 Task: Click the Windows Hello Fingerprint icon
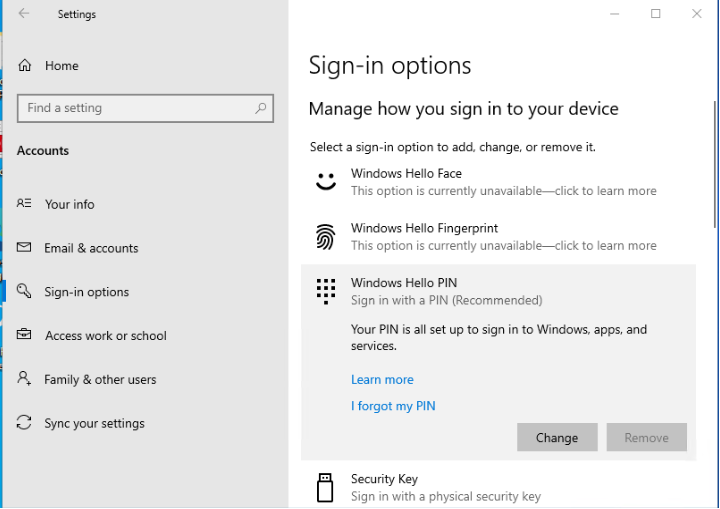[x=326, y=237]
